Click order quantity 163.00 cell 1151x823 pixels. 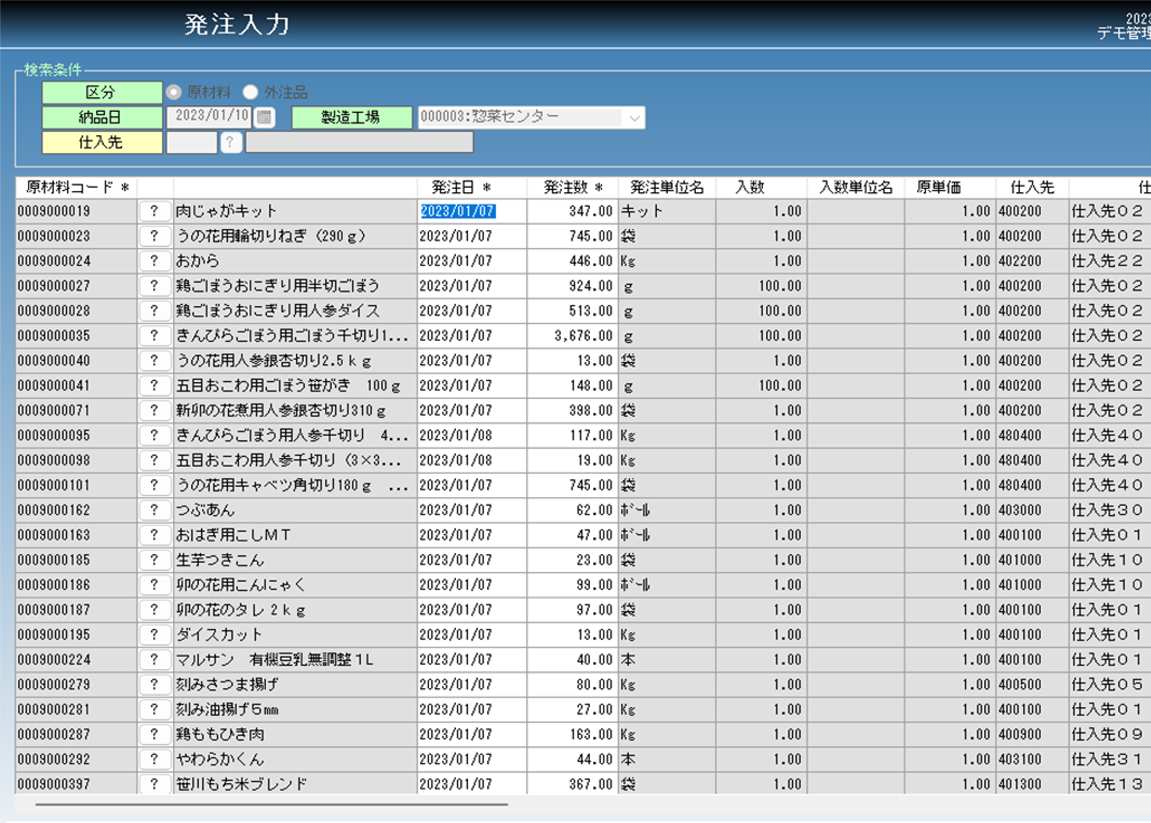click(573, 735)
